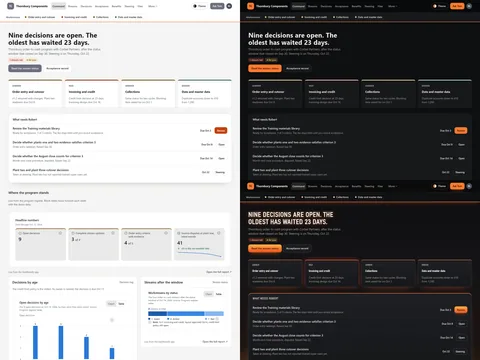Open the Acceptance tab in light panel

click(x=102, y=6)
